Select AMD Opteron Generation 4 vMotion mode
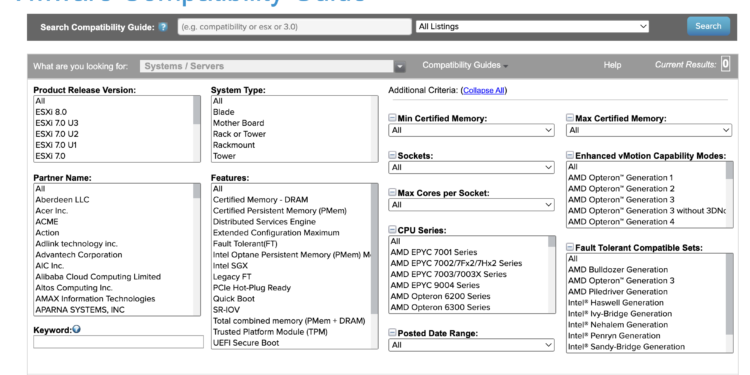This screenshot has width=750, height=375. tap(621, 222)
